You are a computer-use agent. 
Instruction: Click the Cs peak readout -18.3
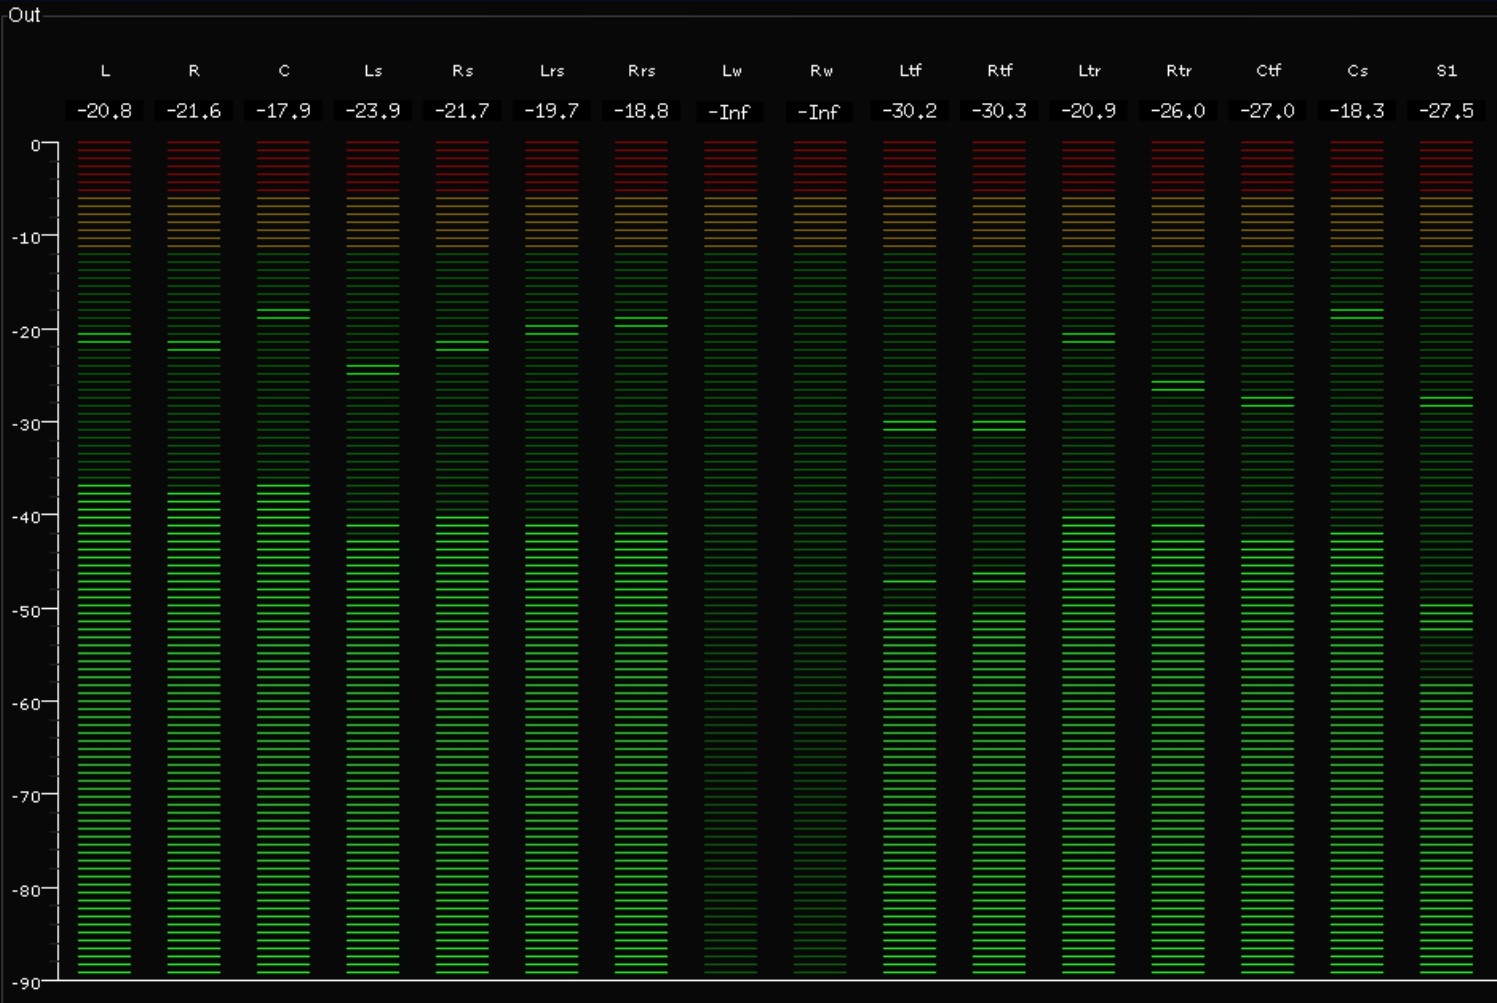(1357, 111)
